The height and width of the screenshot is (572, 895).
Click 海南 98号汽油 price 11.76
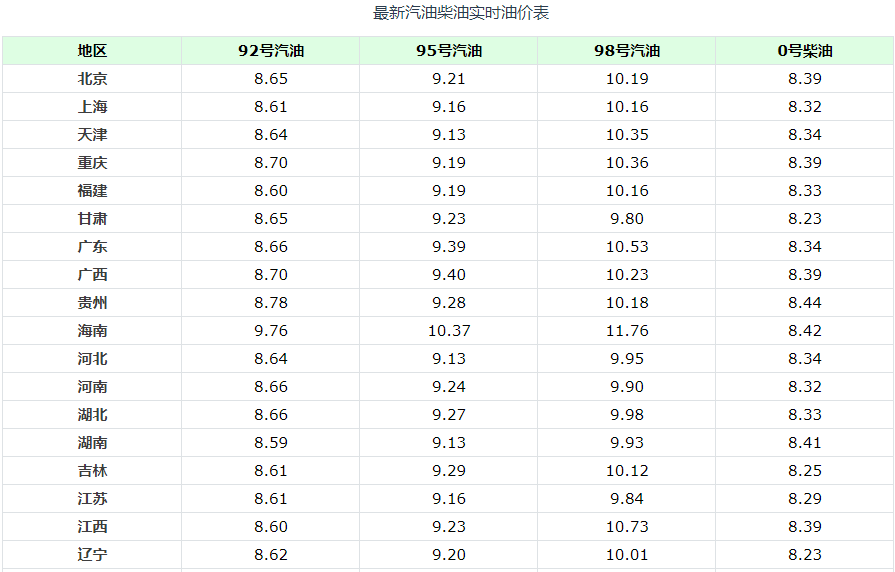pyautogui.click(x=626, y=331)
